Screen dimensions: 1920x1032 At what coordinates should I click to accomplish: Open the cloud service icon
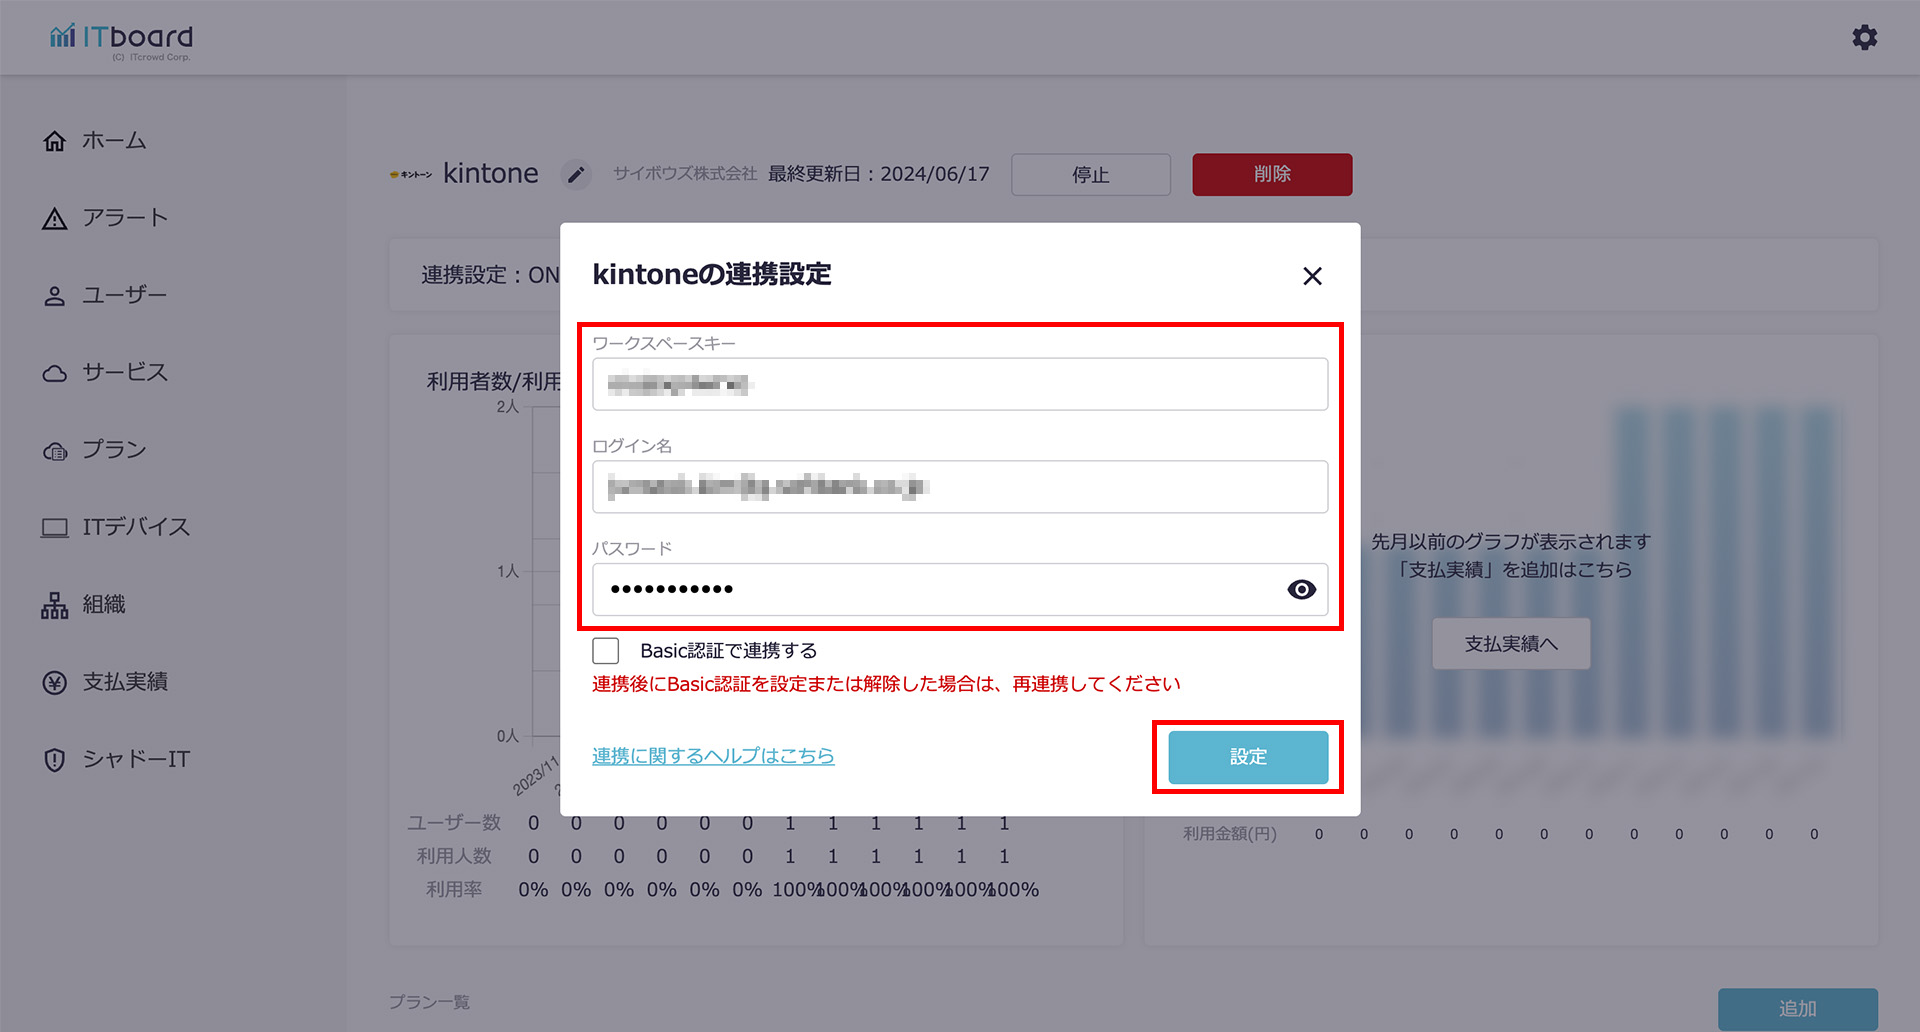click(x=55, y=373)
